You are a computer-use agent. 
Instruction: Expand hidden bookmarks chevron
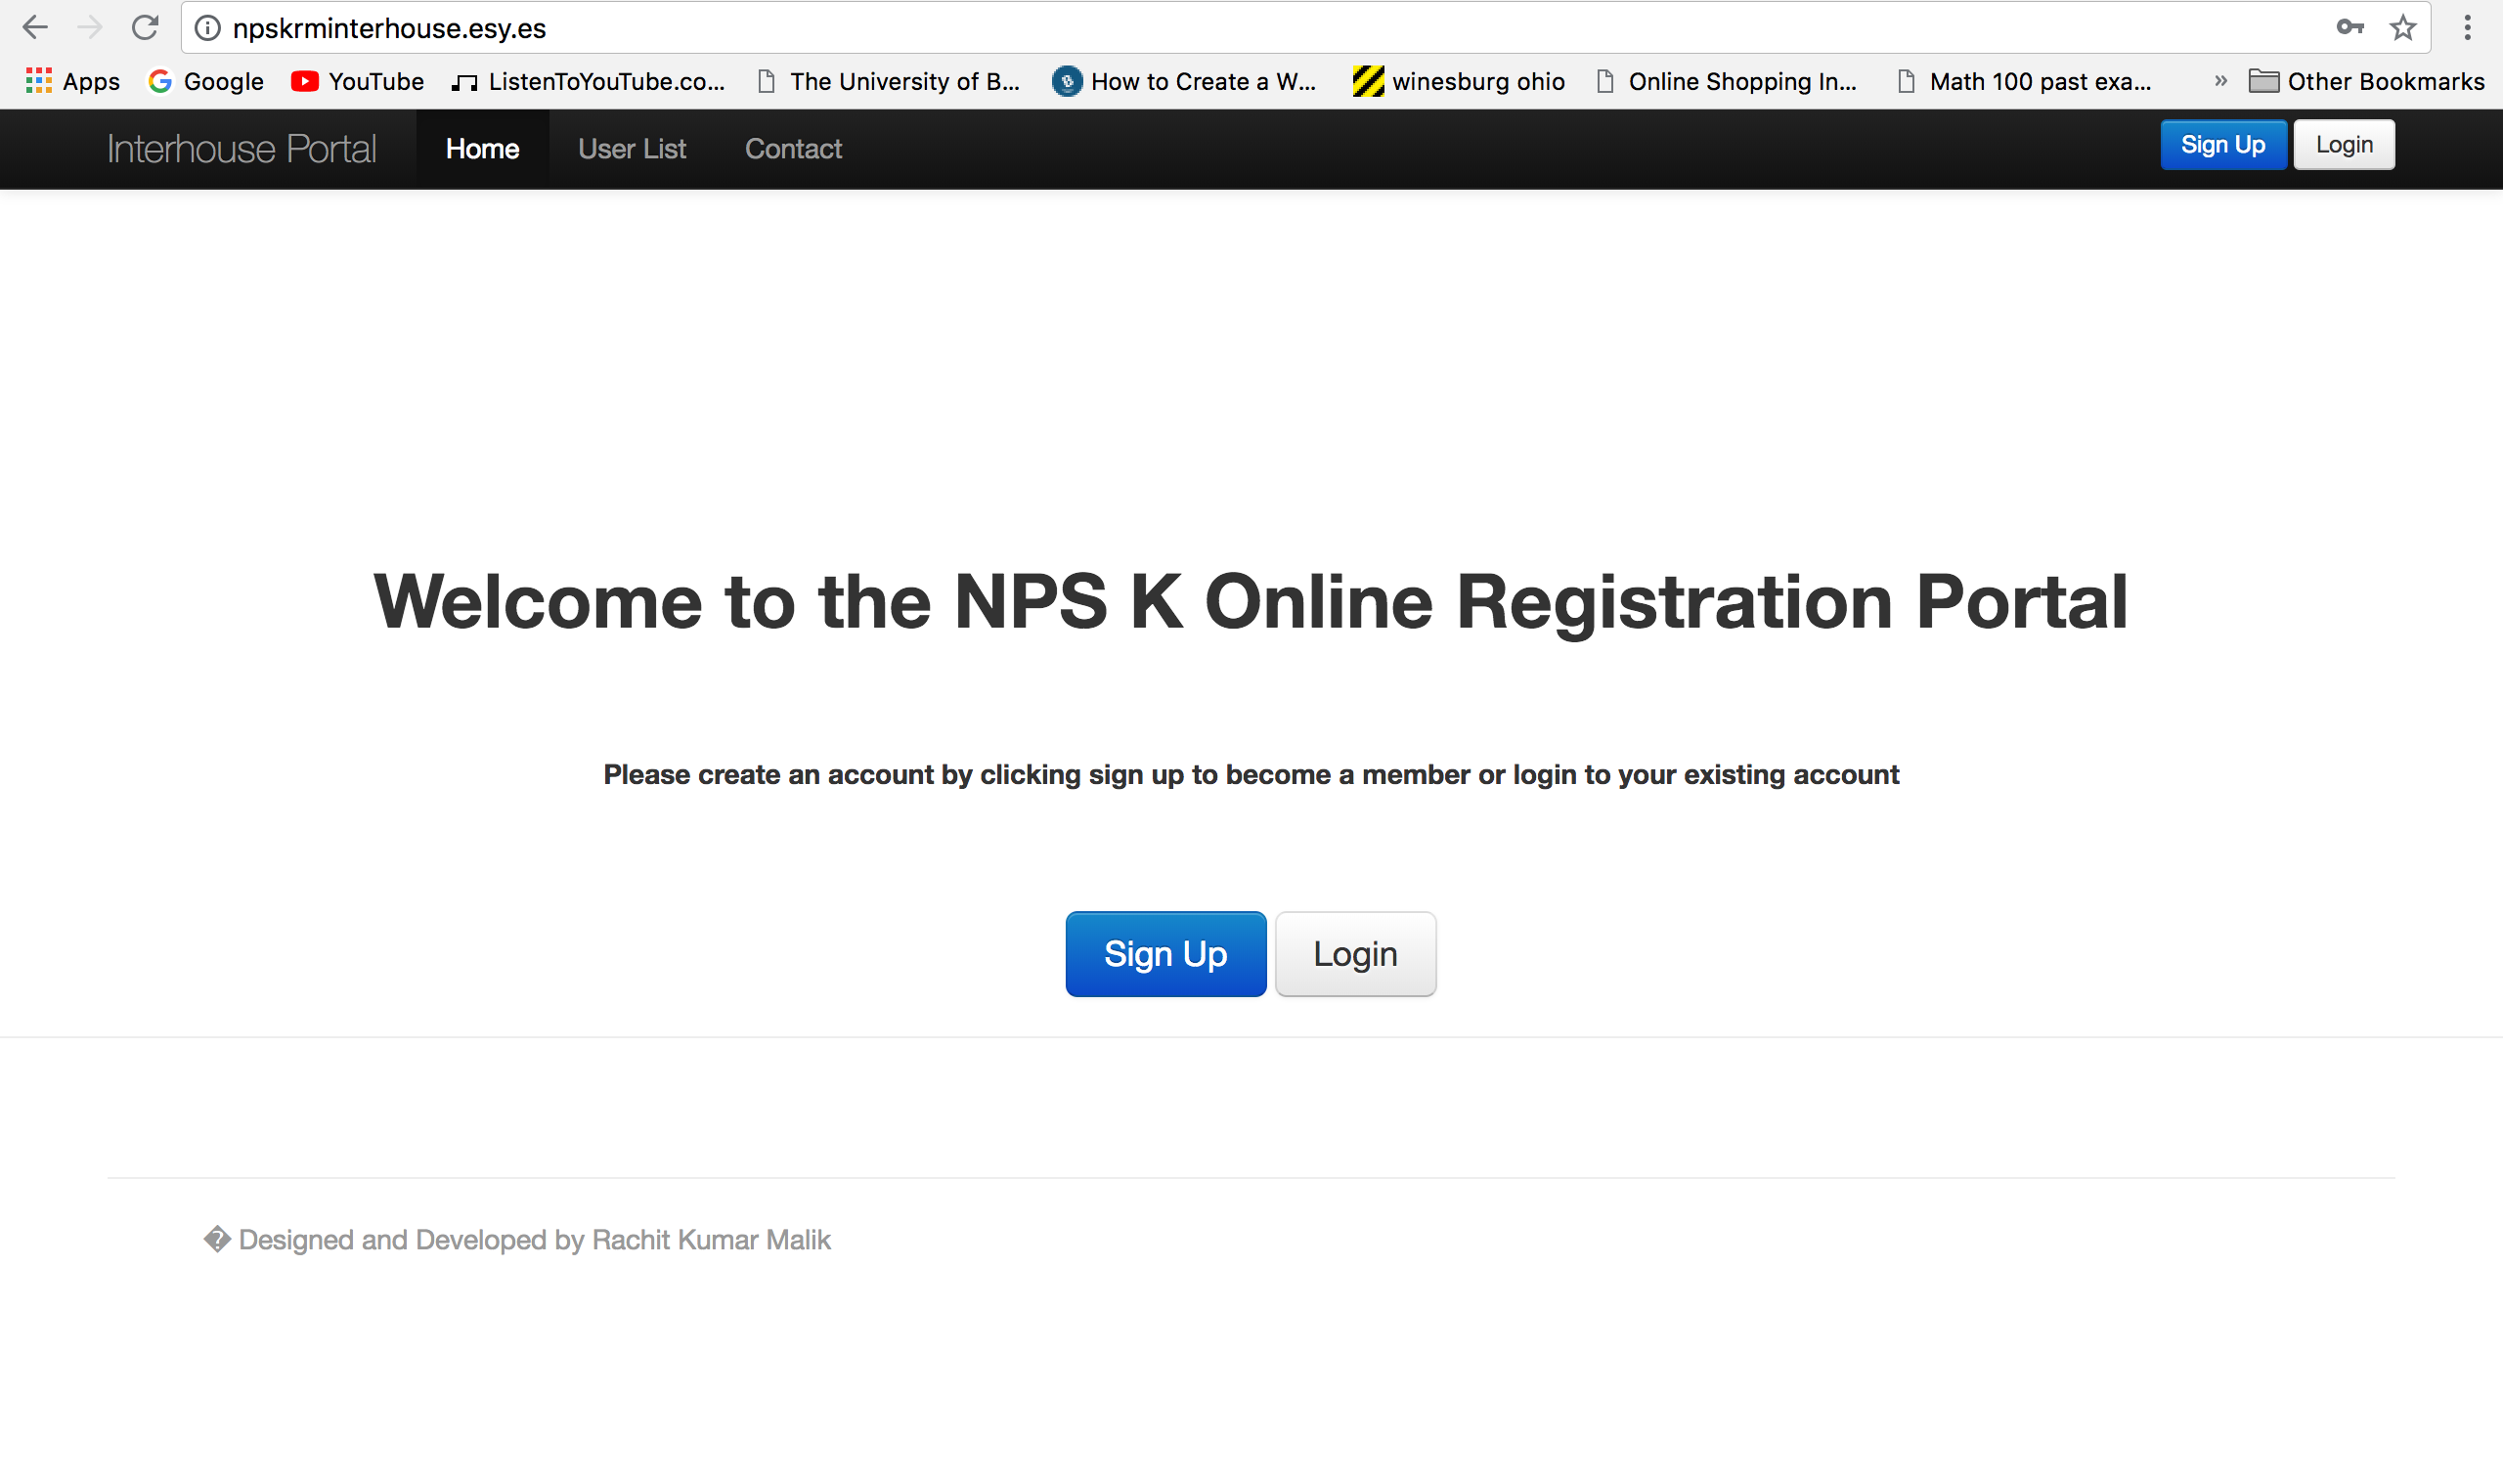click(2220, 81)
